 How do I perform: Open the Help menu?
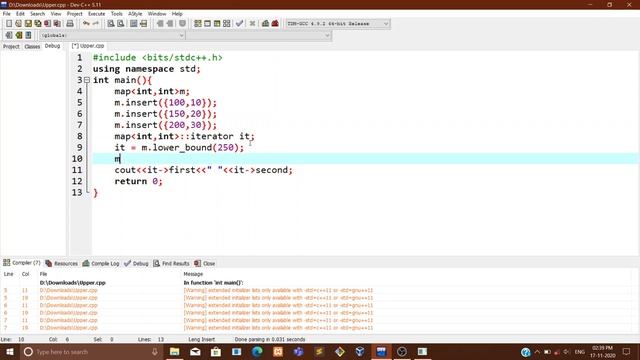[177, 14]
